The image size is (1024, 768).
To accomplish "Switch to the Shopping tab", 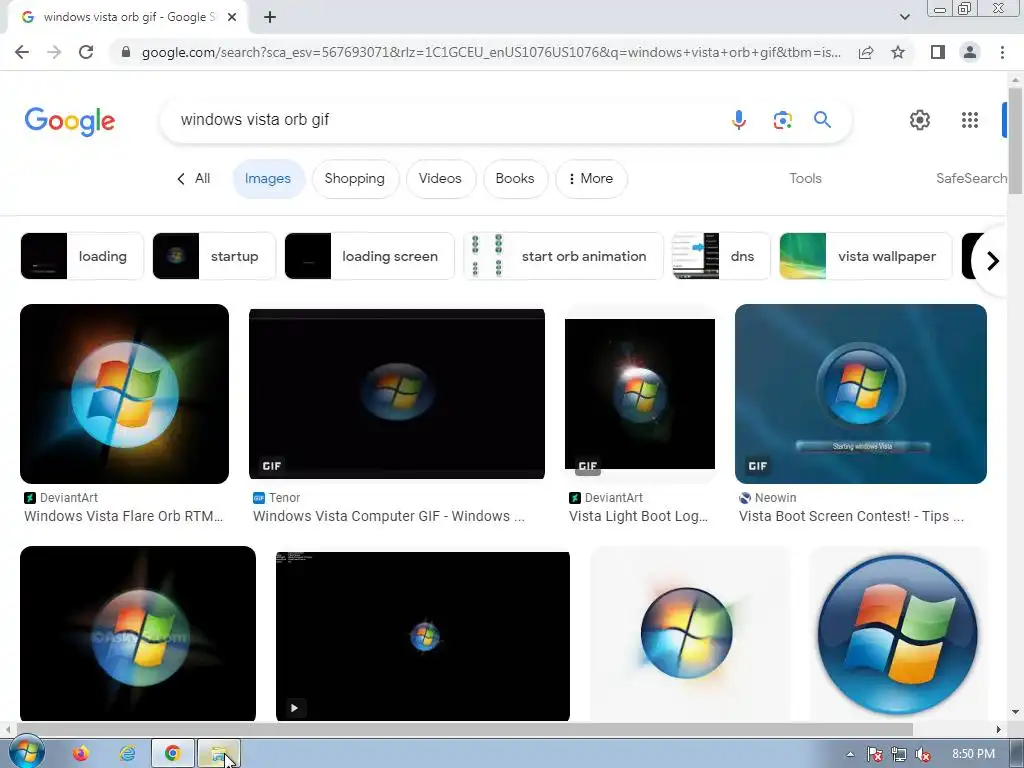I will pos(355,178).
